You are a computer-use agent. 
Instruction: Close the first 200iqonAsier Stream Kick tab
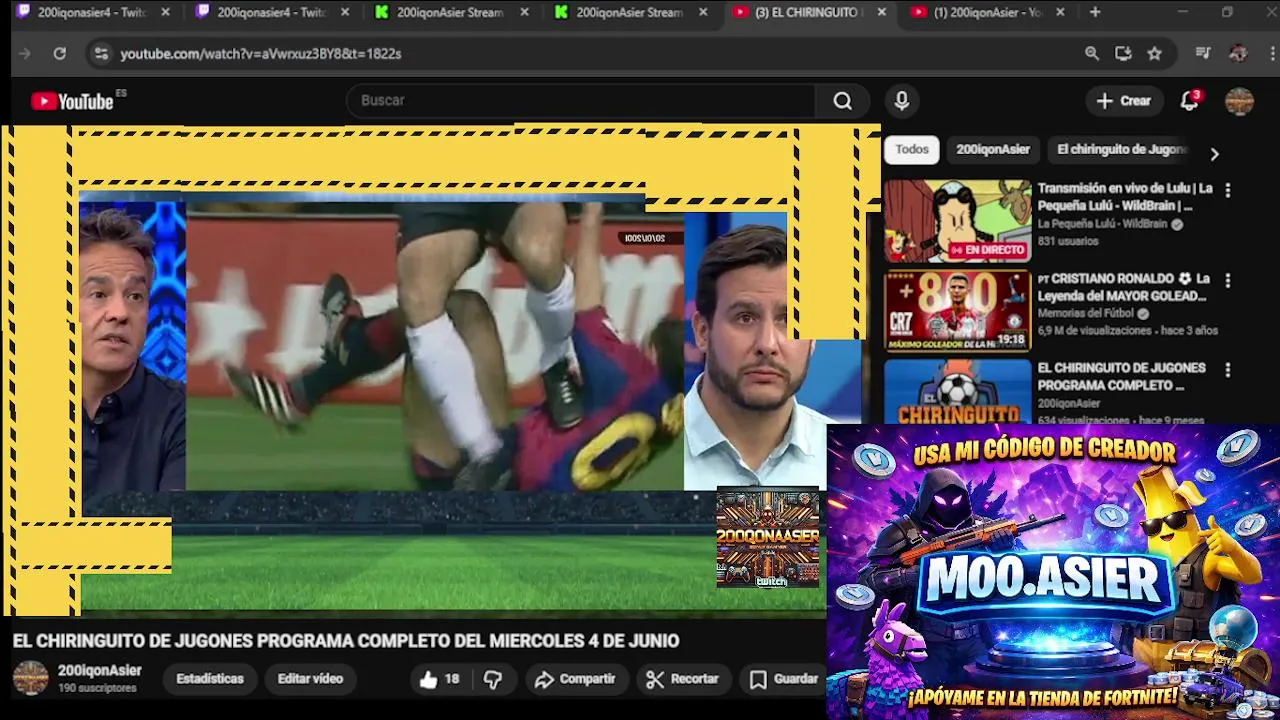click(x=524, y=12)
